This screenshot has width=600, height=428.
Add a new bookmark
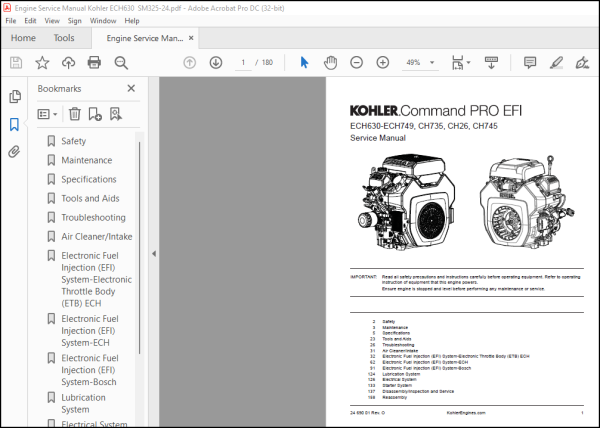(95, 114)
